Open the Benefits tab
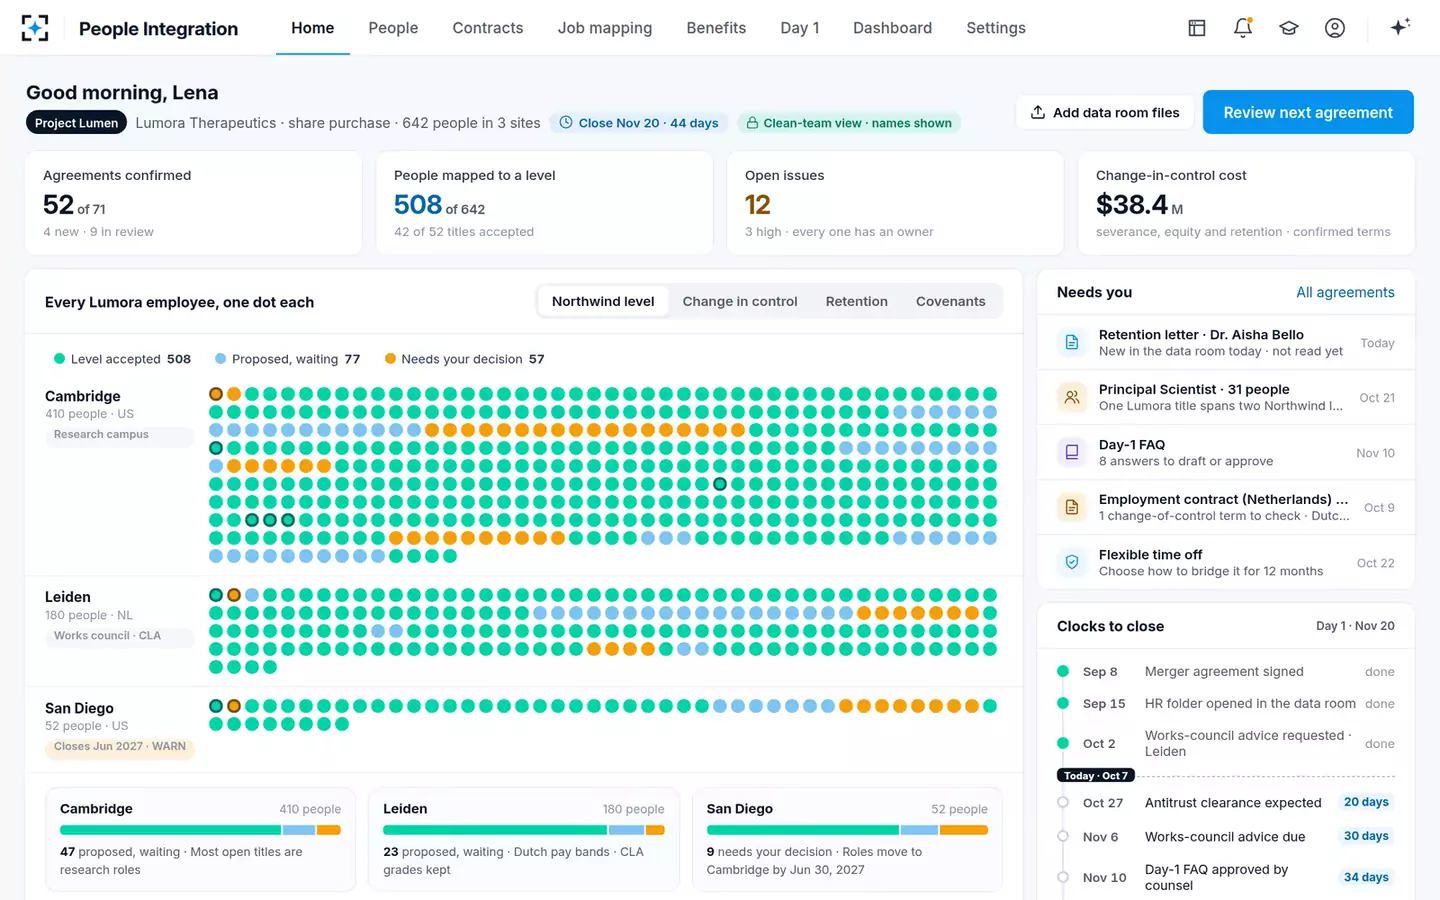Screen dimensions: 1440x900 [716, 28]
